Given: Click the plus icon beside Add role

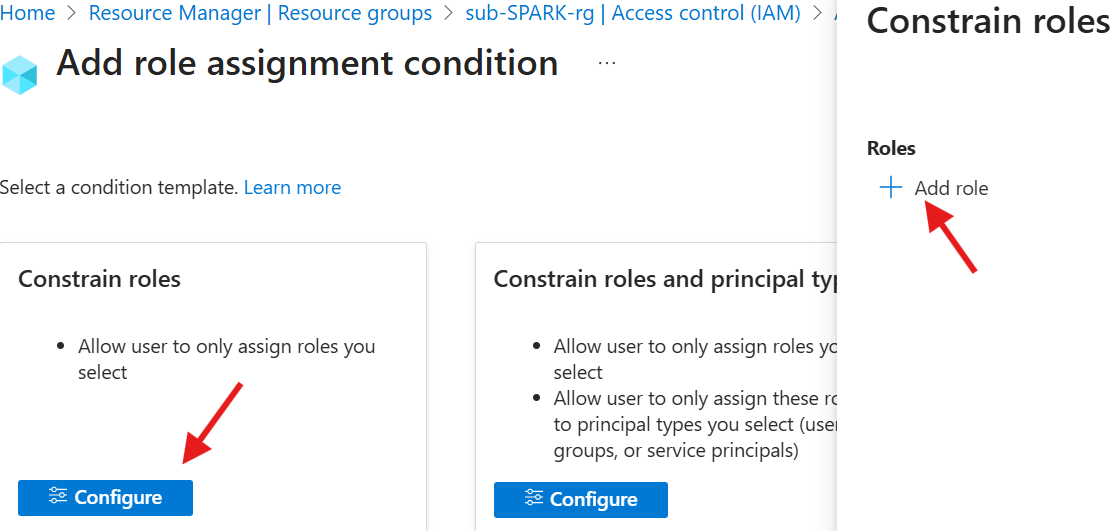Looking at the screenshot, I should [890, 187].
